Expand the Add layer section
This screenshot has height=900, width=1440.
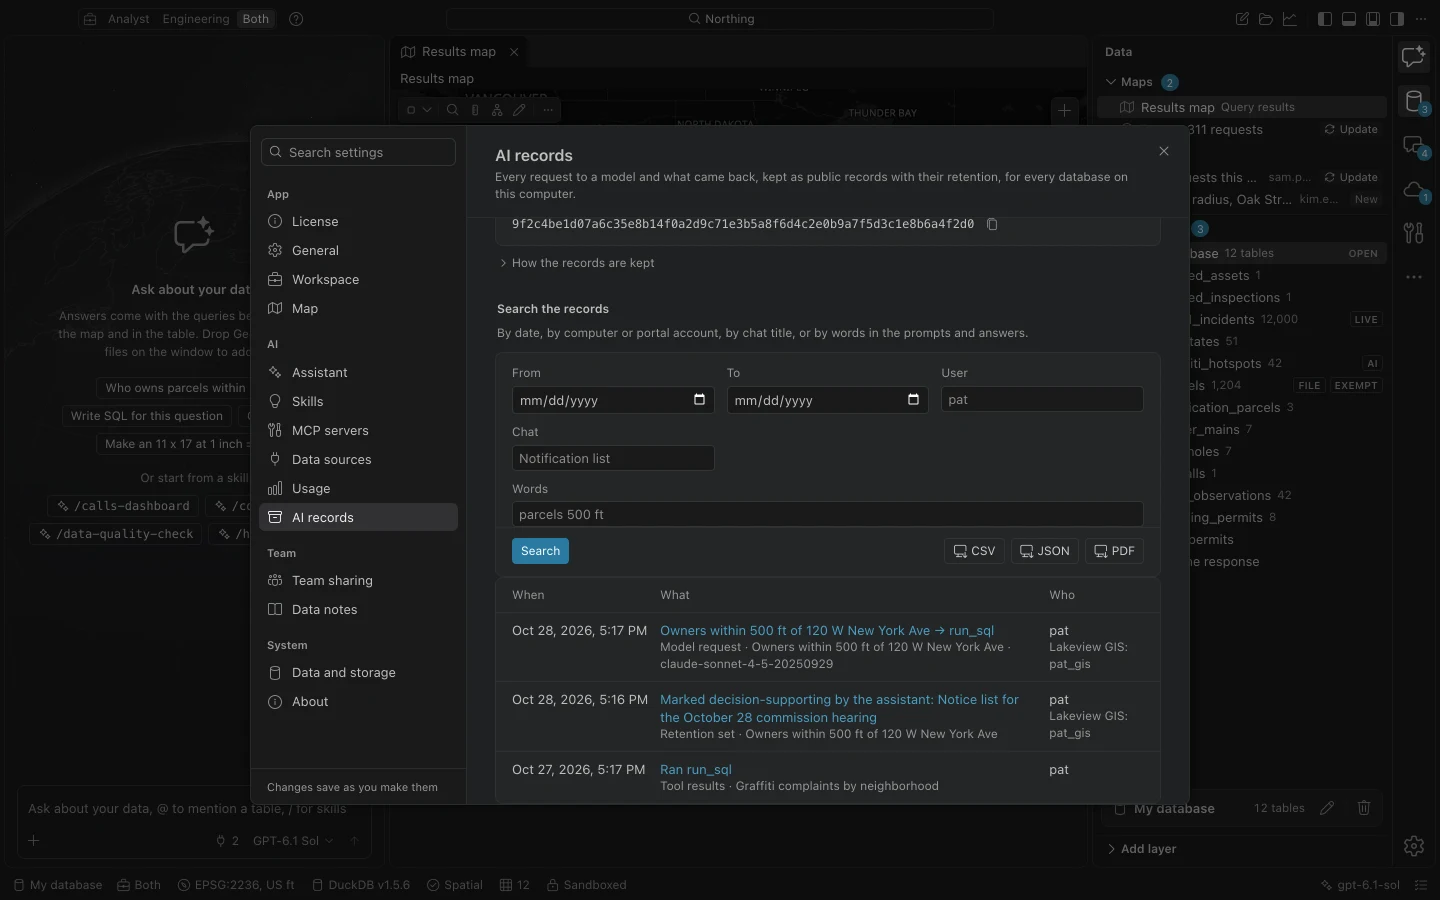[x=1141, y=849]
